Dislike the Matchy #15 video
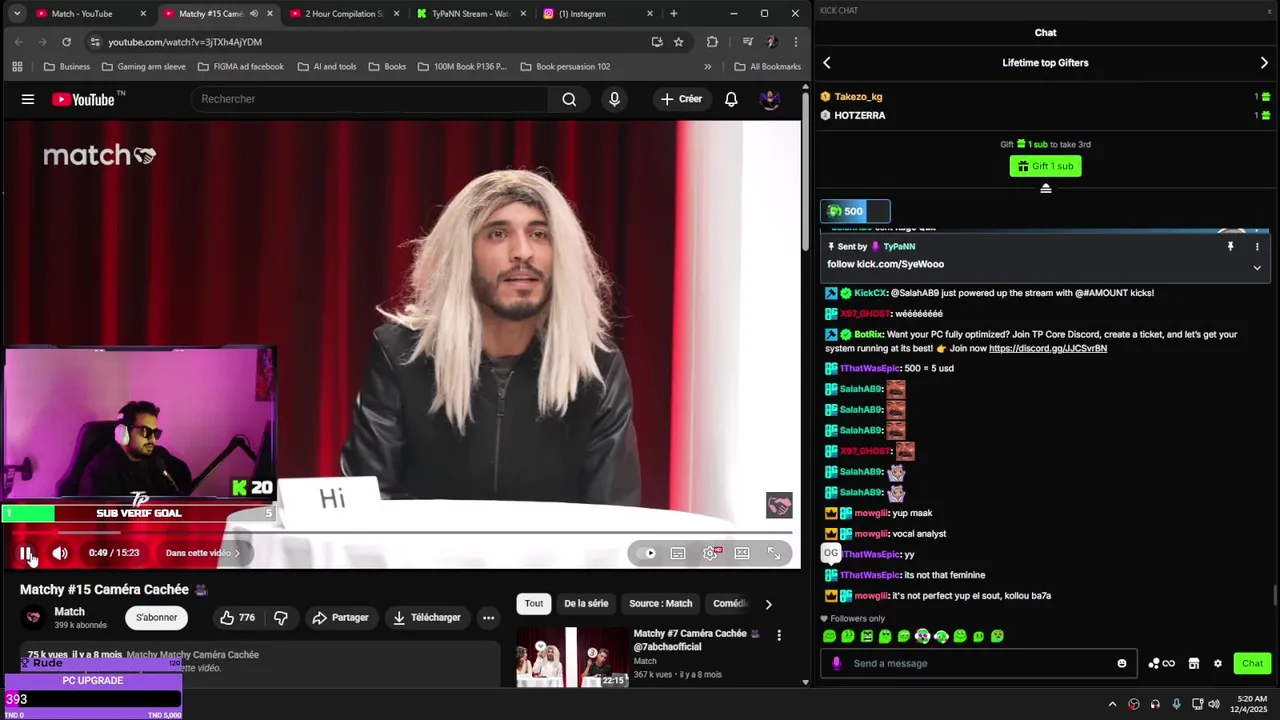This screenshot has width=1280, height=720. [281, 618]
